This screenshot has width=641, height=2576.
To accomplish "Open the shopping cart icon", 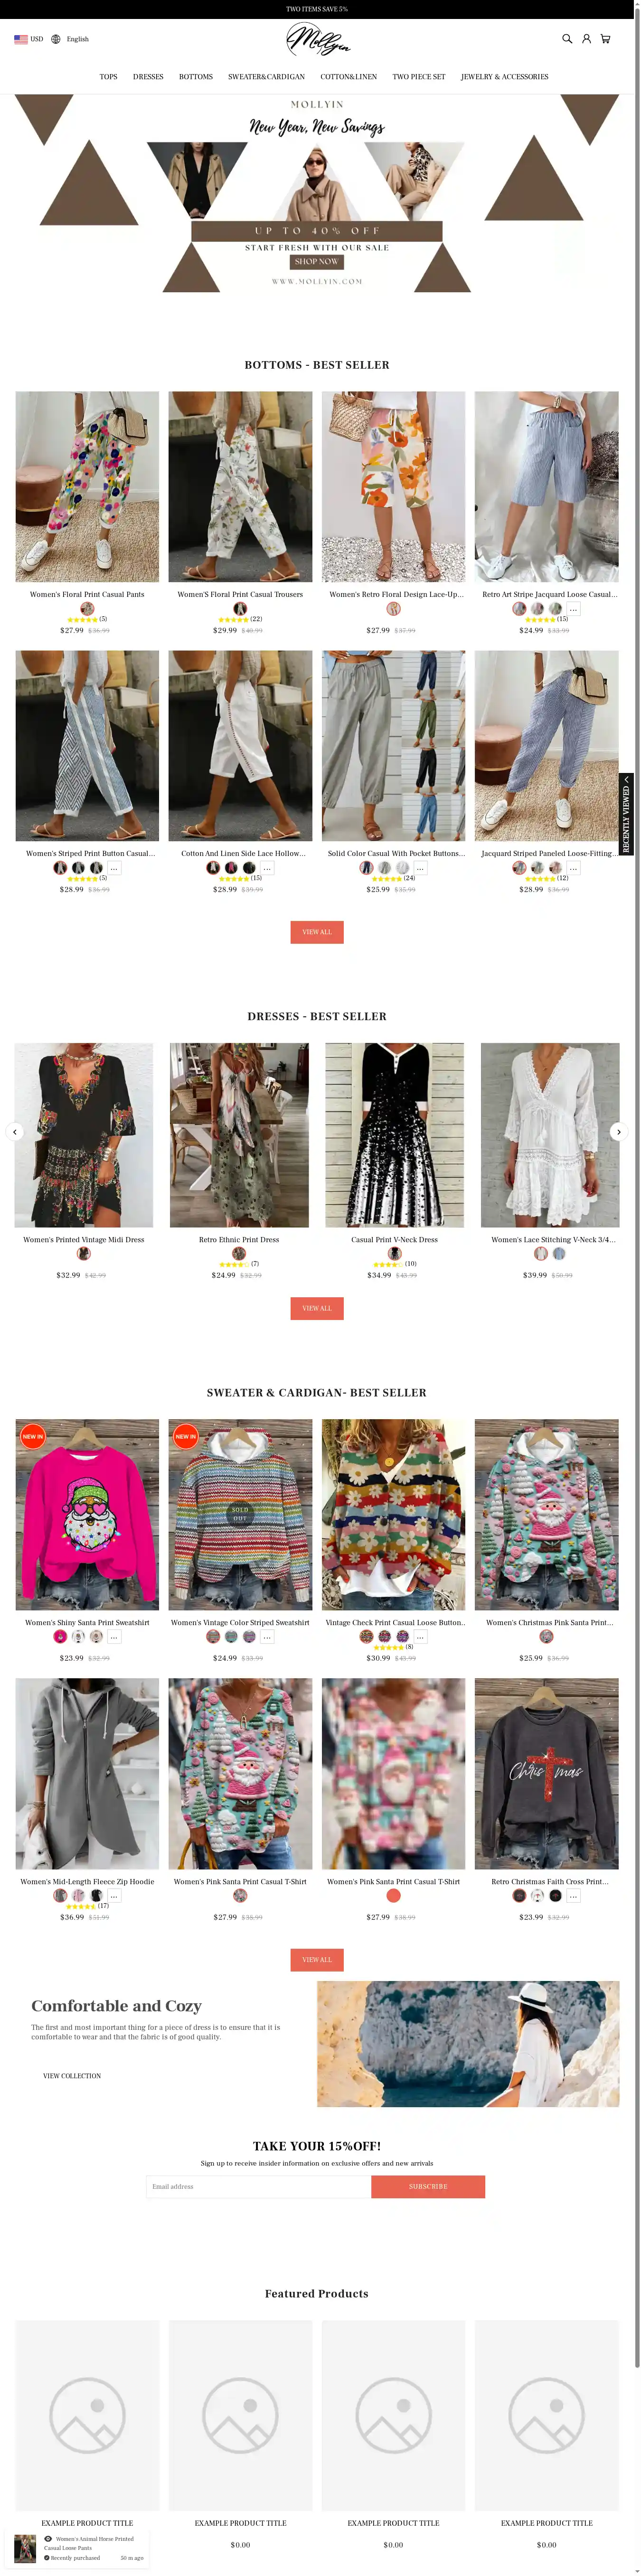I will click(x=605, y=39).
